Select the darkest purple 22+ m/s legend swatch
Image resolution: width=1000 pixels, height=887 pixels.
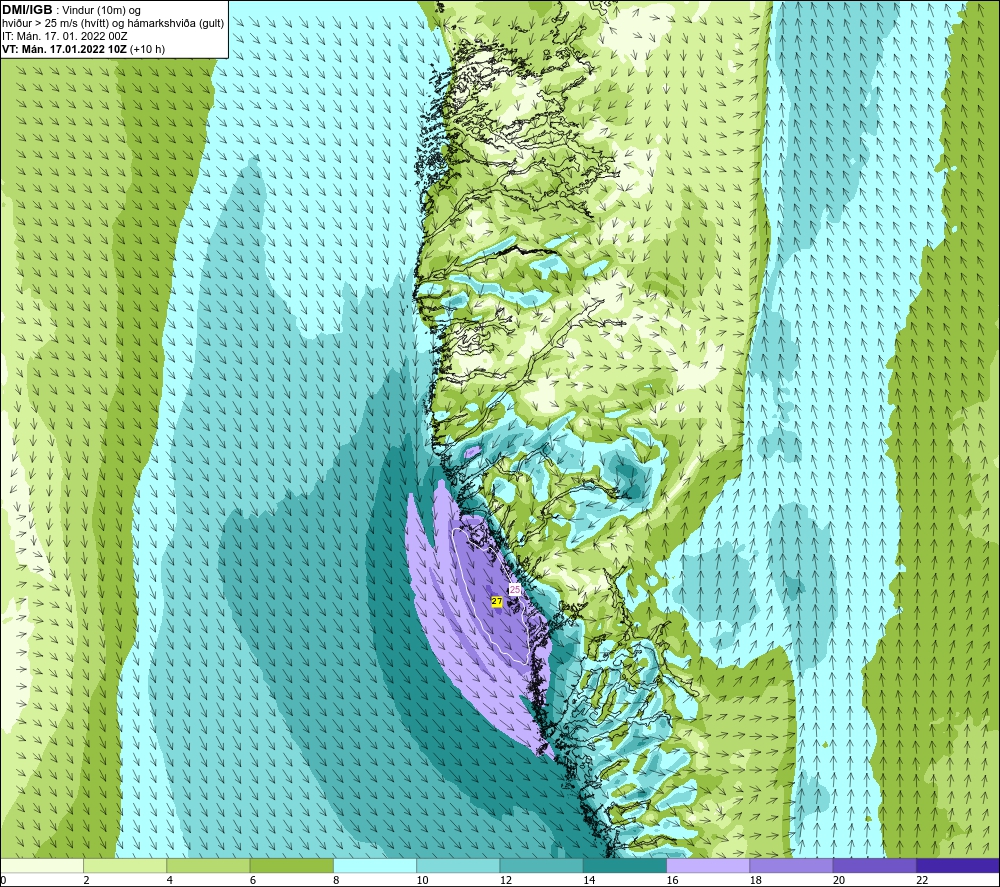click(958, 865)
